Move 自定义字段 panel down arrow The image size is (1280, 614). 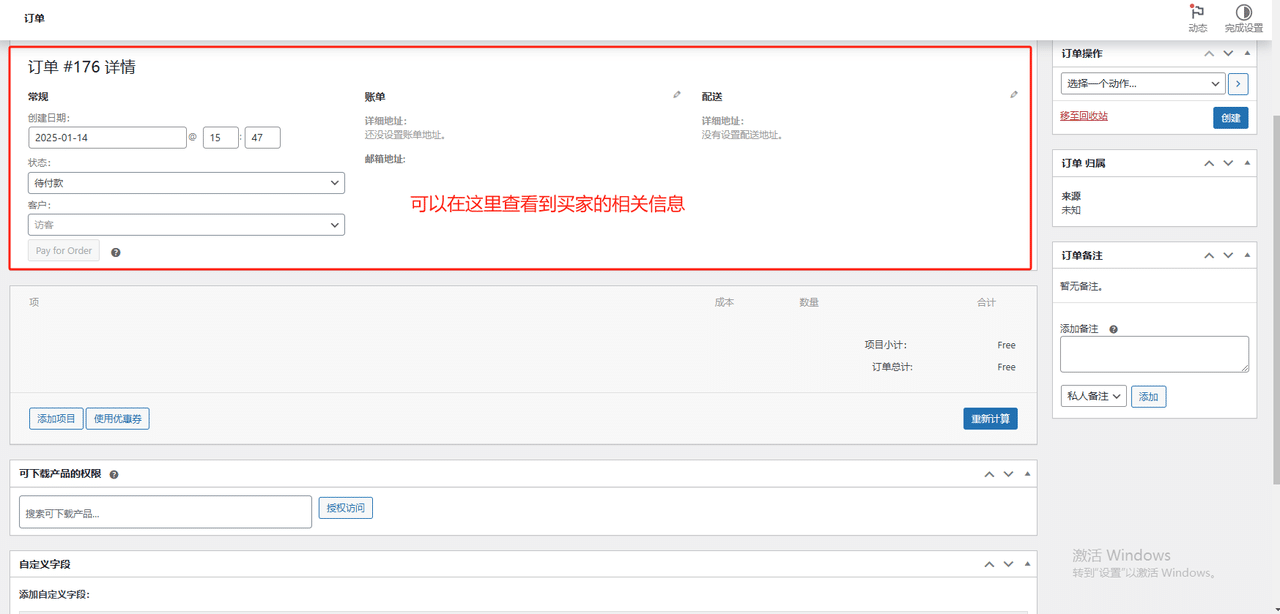coord(1008,565)
